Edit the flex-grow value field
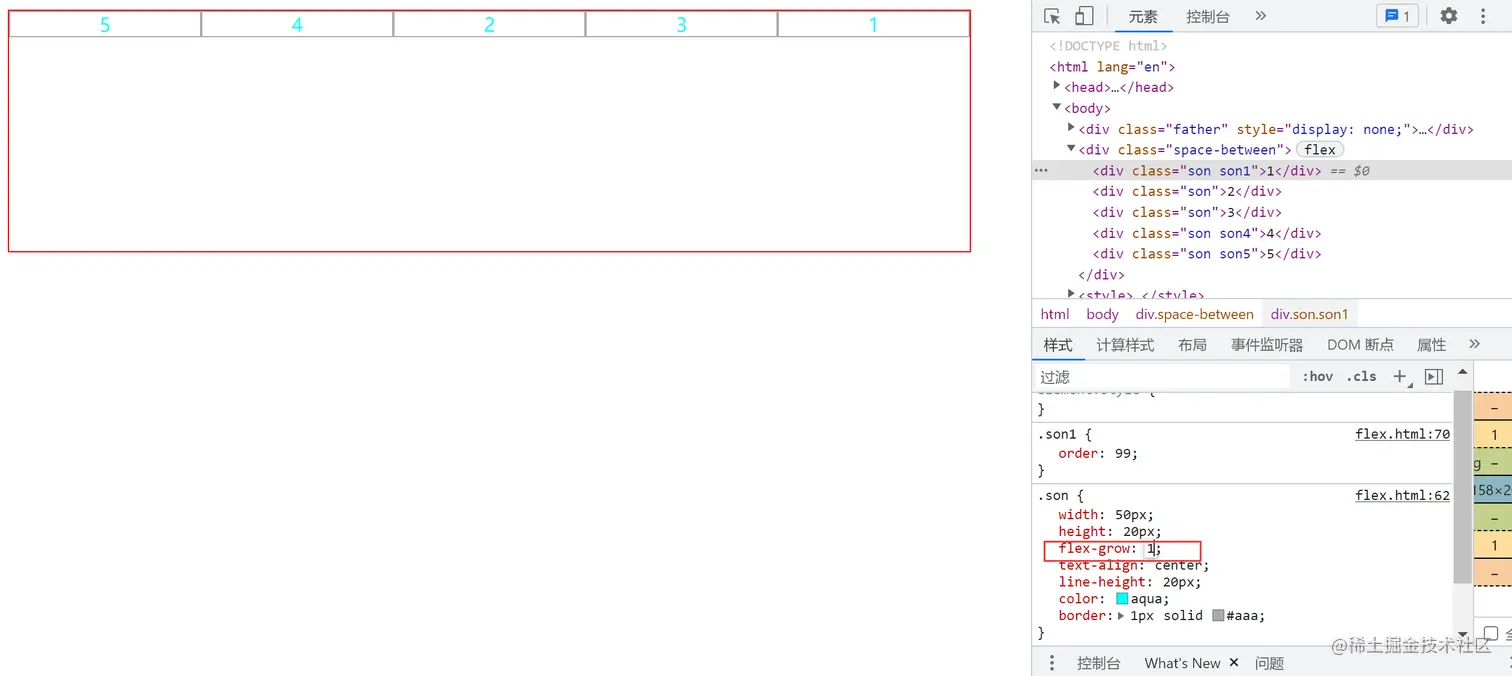Image resolution: width=1512 pixels, height=676 pixels. [1151, 549]
